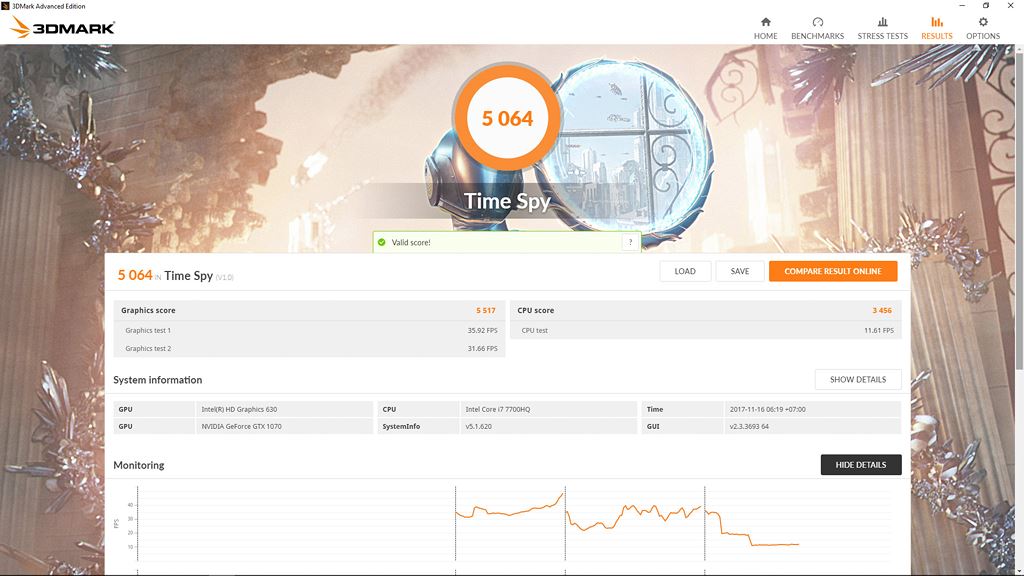Image resolution: width=1024 pixels, height=576 pixels.
Task: Click the Graphics score label
Action: click(148, 311)
